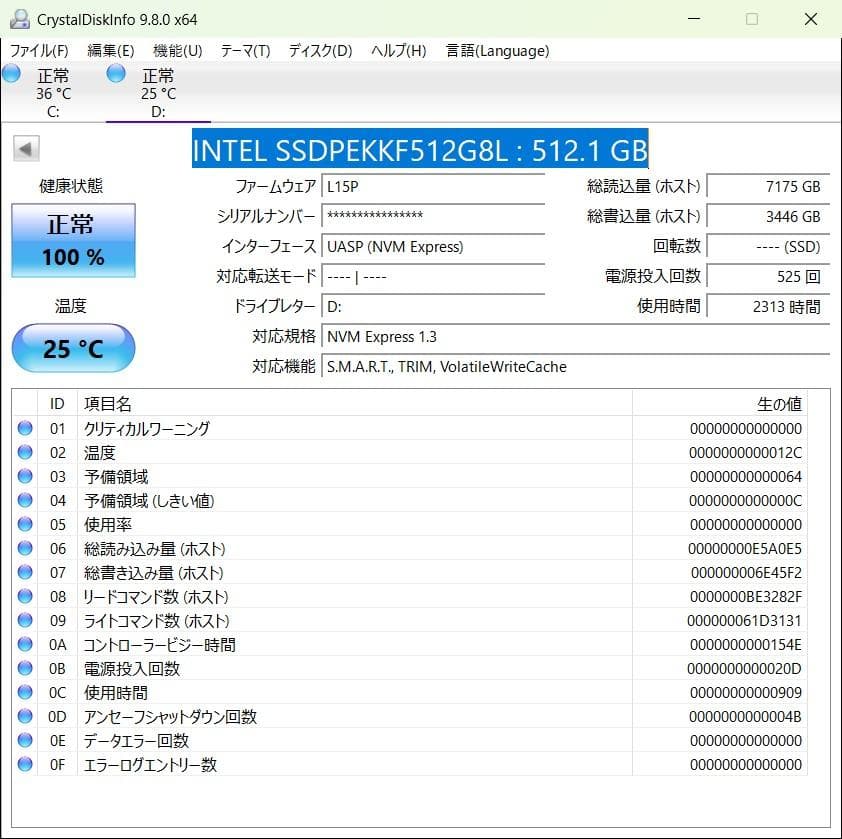Open the ヘルプ(H) menu
Viewport: 842px width, 839px height.
399,50
